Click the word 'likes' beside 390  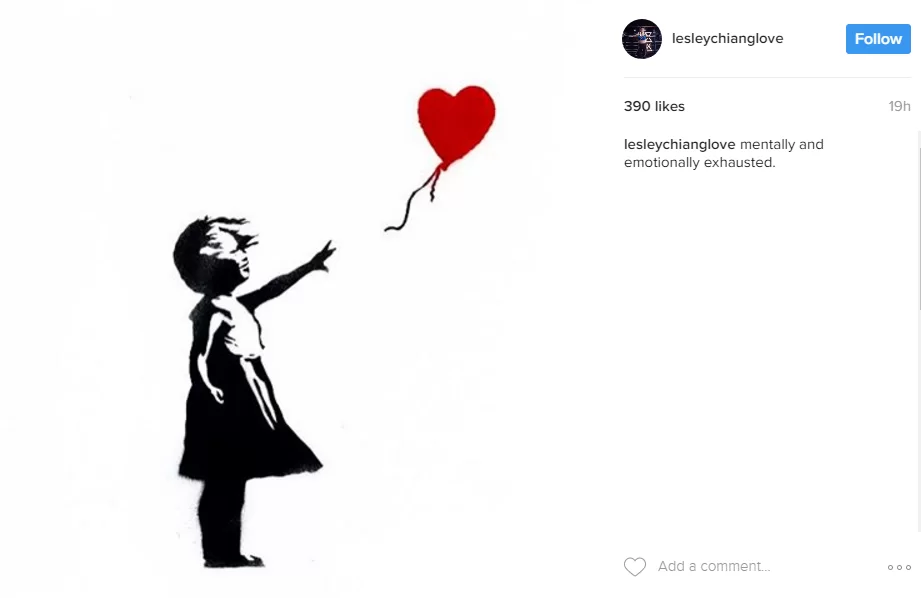click(x=670, y=106)
